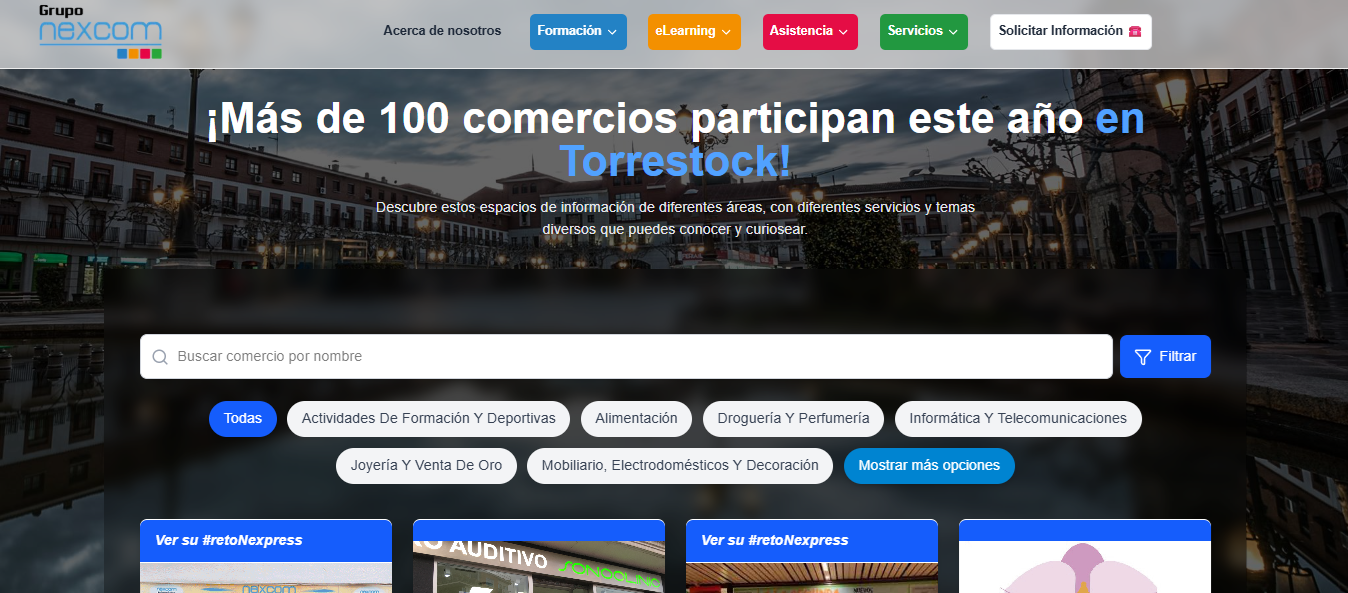Filter by Actividades De Formación Y Deportivas
The width and height of the screenshot is (1348, 593).
pyautogui.click(x=429, y=418)
